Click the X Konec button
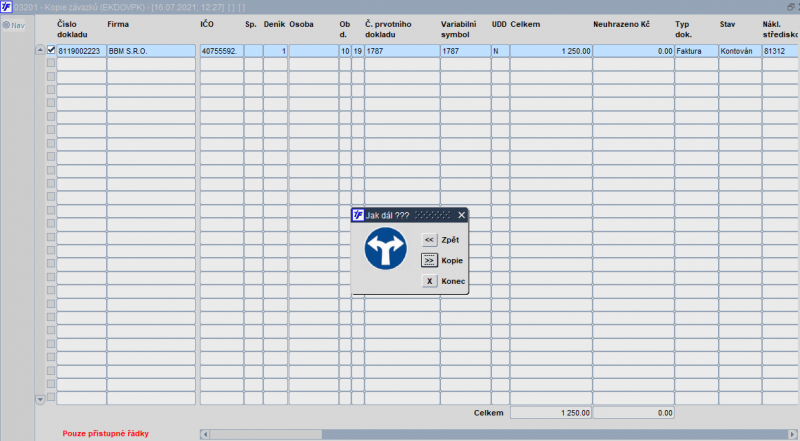The width and height of the screenshot is (800, 441). tap(430, 281)
